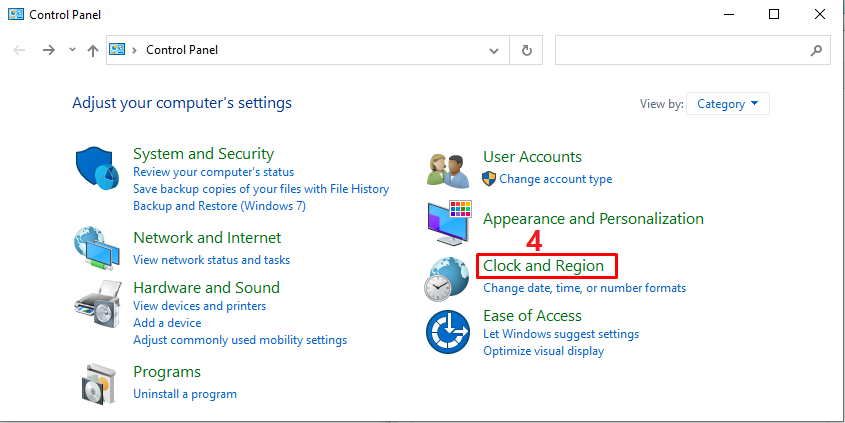Select Change account type link
Screen dimensions: 845x423
coord(555,179)
